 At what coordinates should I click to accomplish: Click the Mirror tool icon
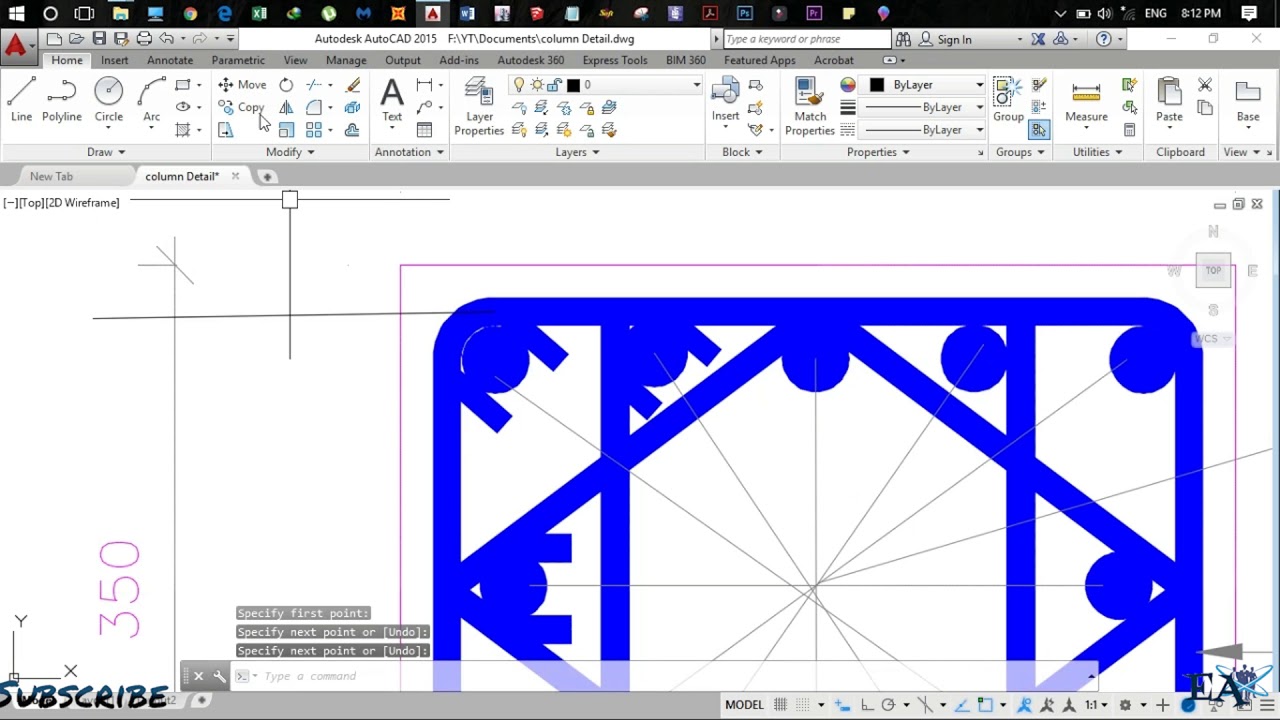click(286, 107)
